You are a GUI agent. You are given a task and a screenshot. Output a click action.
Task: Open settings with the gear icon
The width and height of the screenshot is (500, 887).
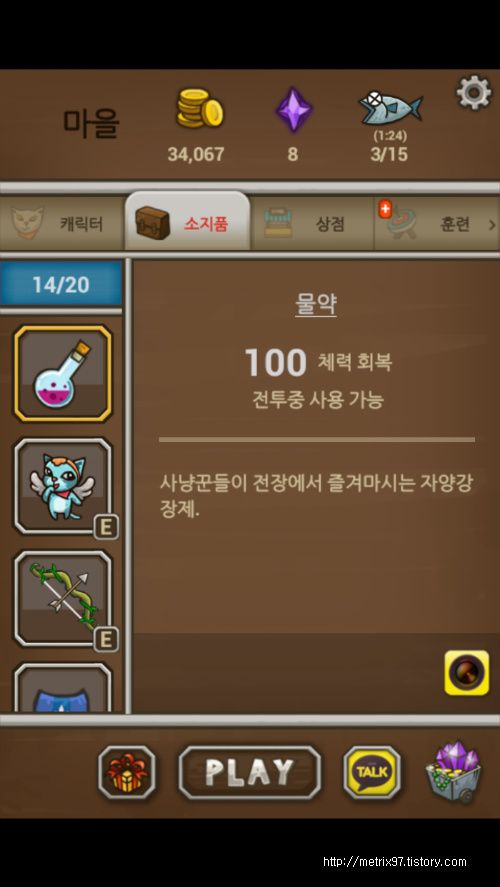tap(474, 92)
